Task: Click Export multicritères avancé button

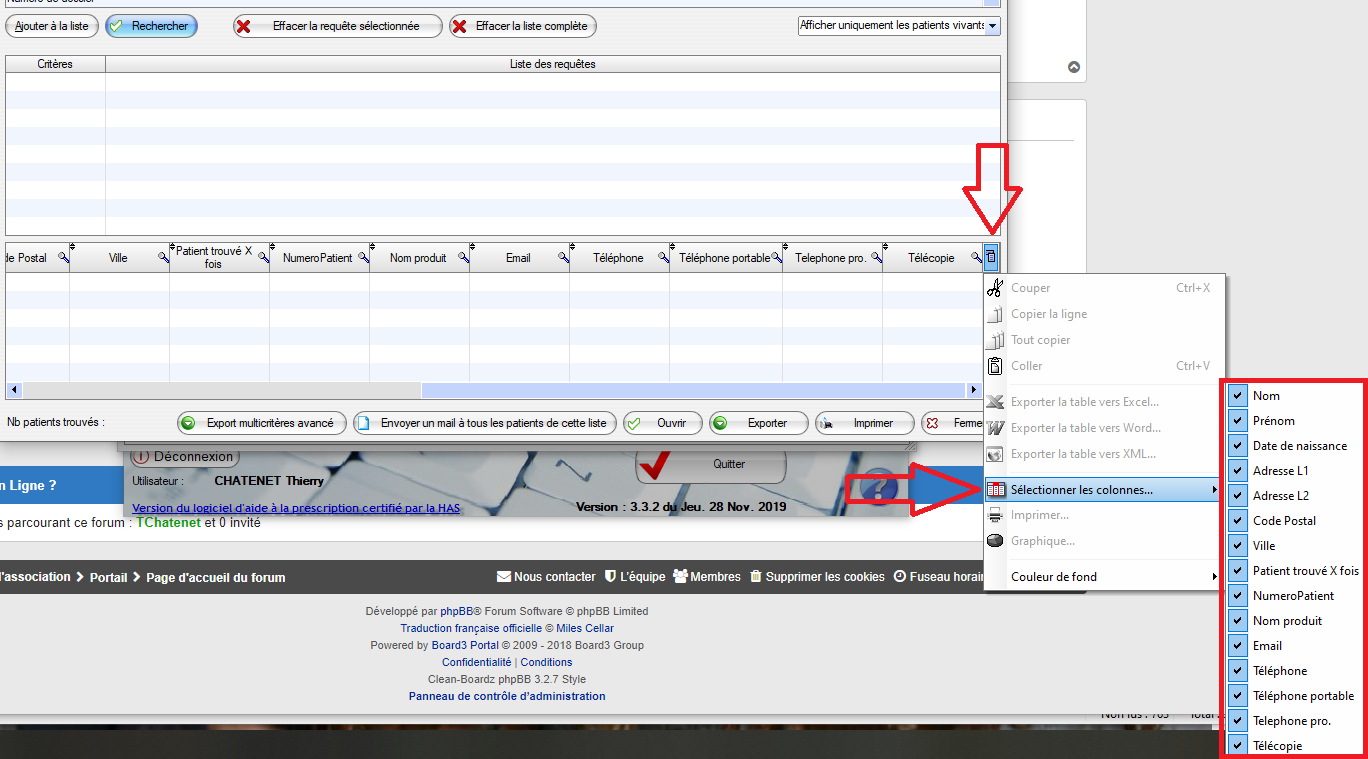Action: pyautogui.click(x=262, y=423)
